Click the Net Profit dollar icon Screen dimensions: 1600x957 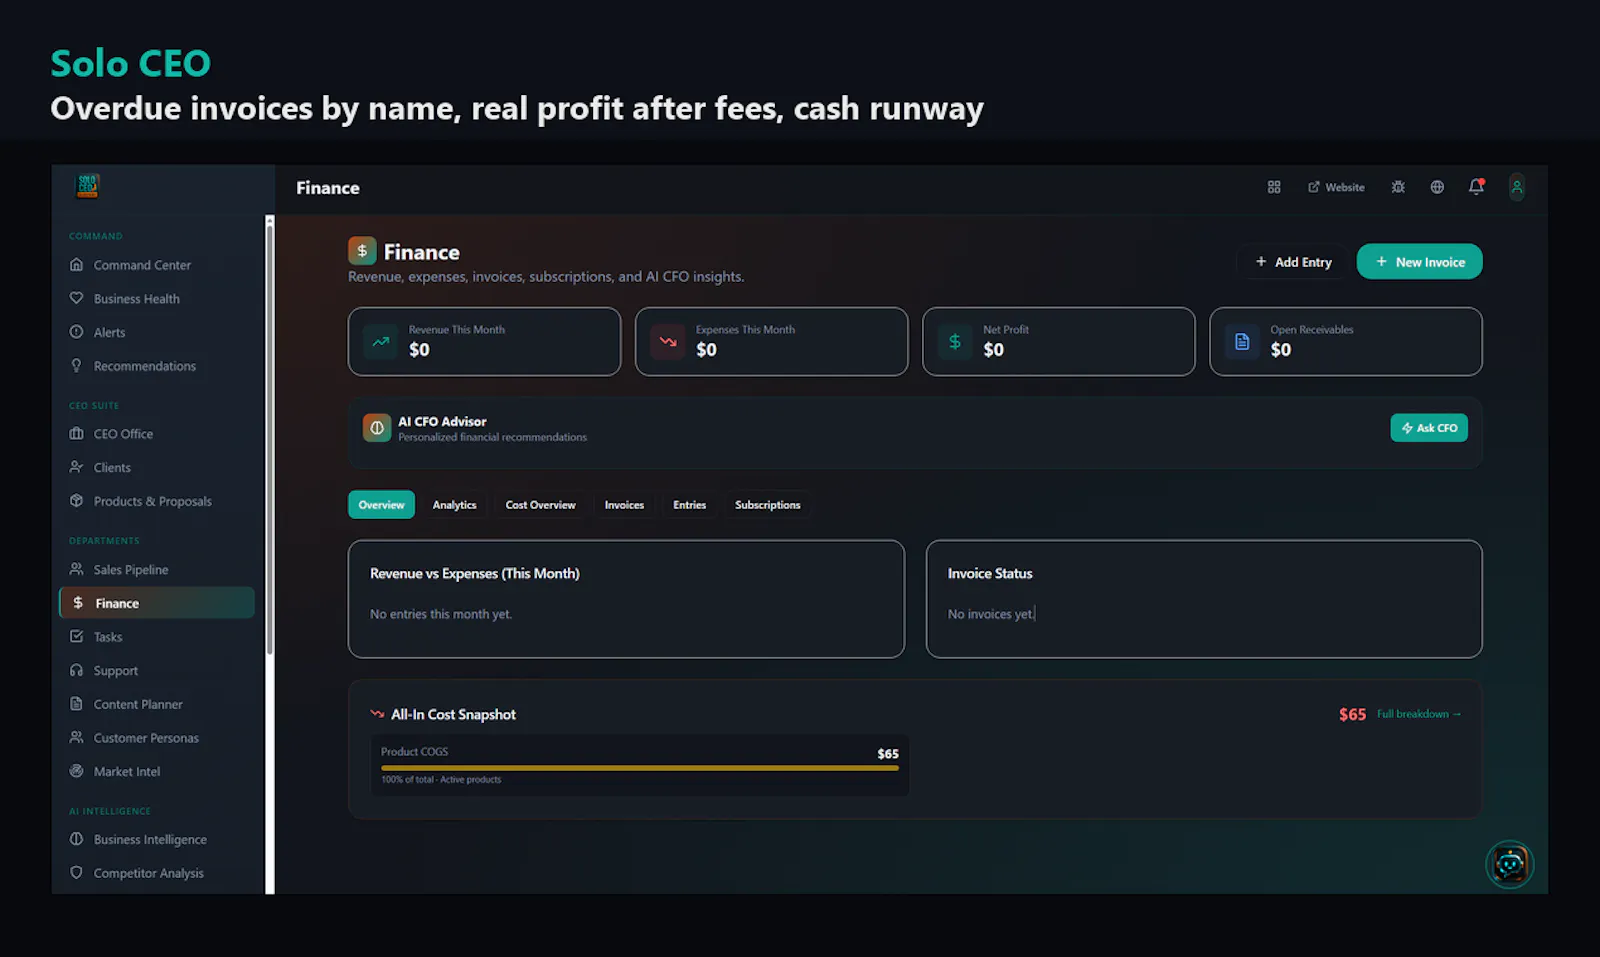pyautogui.click(x=955, y=342)
